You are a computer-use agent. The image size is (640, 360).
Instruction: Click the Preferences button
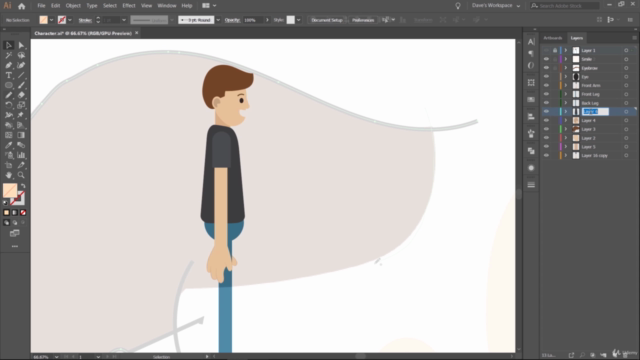tap(363, 20)
